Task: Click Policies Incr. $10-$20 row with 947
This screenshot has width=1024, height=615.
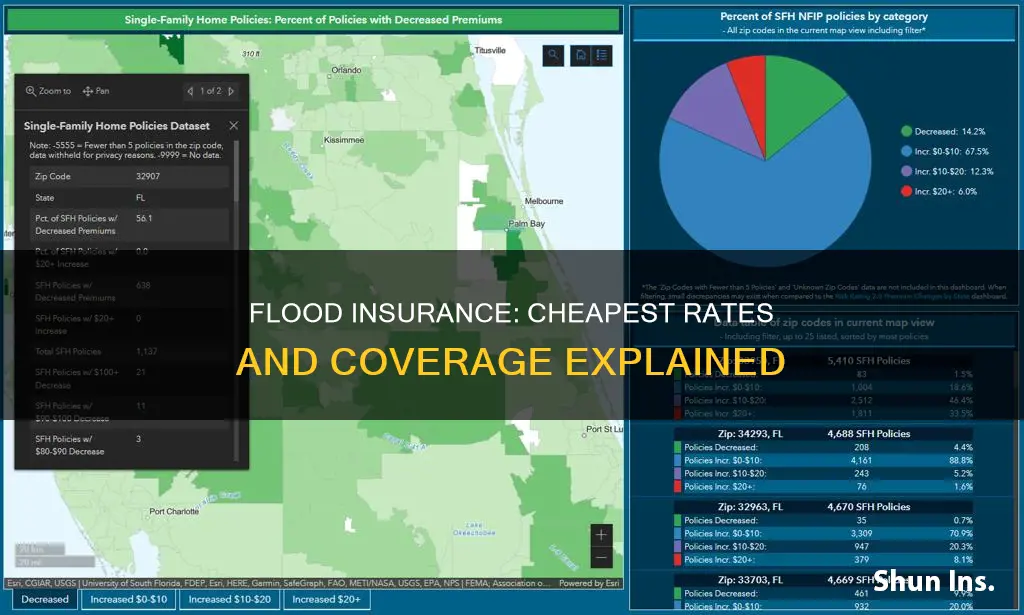Action: [x=824, y=546]
